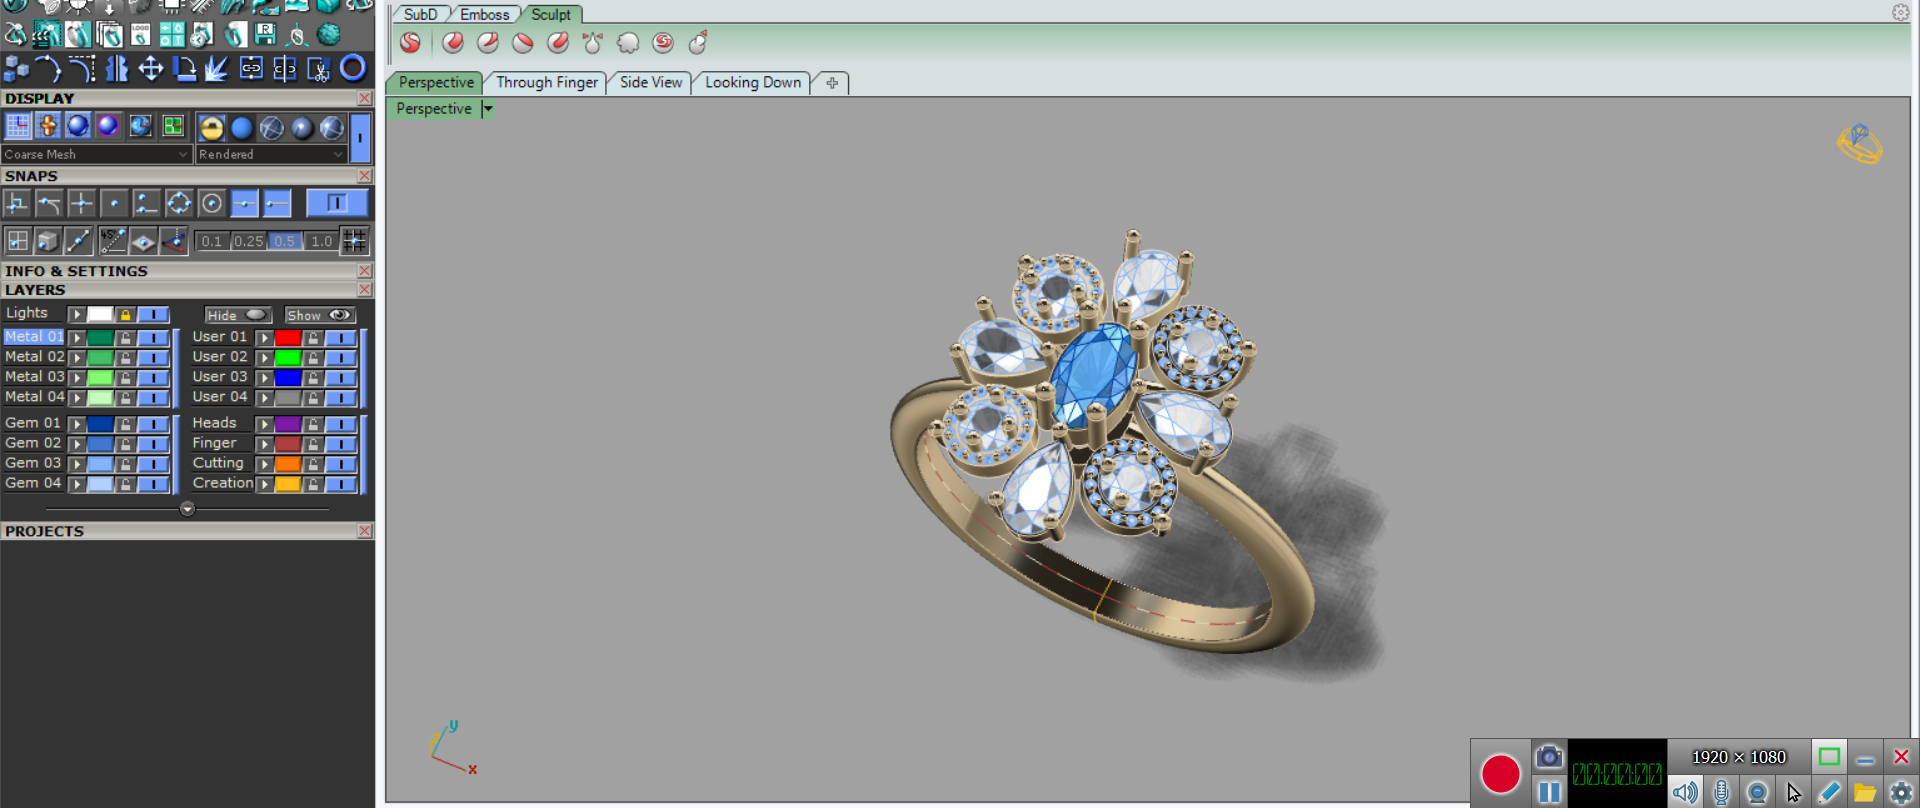1920x808 pixels.
Task: Click the microphone icon in recorder toolbar
Action: coord(1721,793)
